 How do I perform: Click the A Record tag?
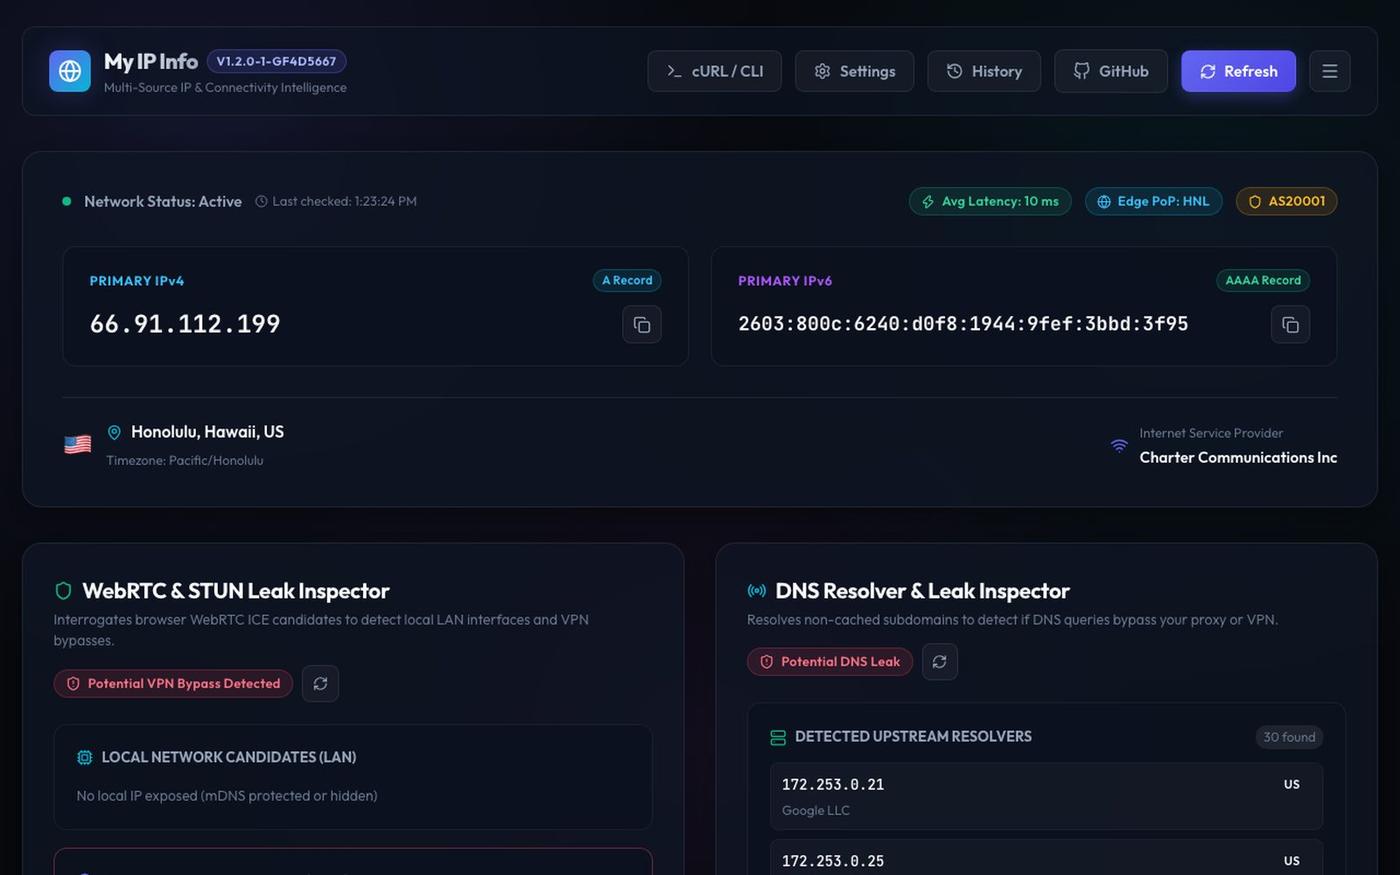pos(627,280)
